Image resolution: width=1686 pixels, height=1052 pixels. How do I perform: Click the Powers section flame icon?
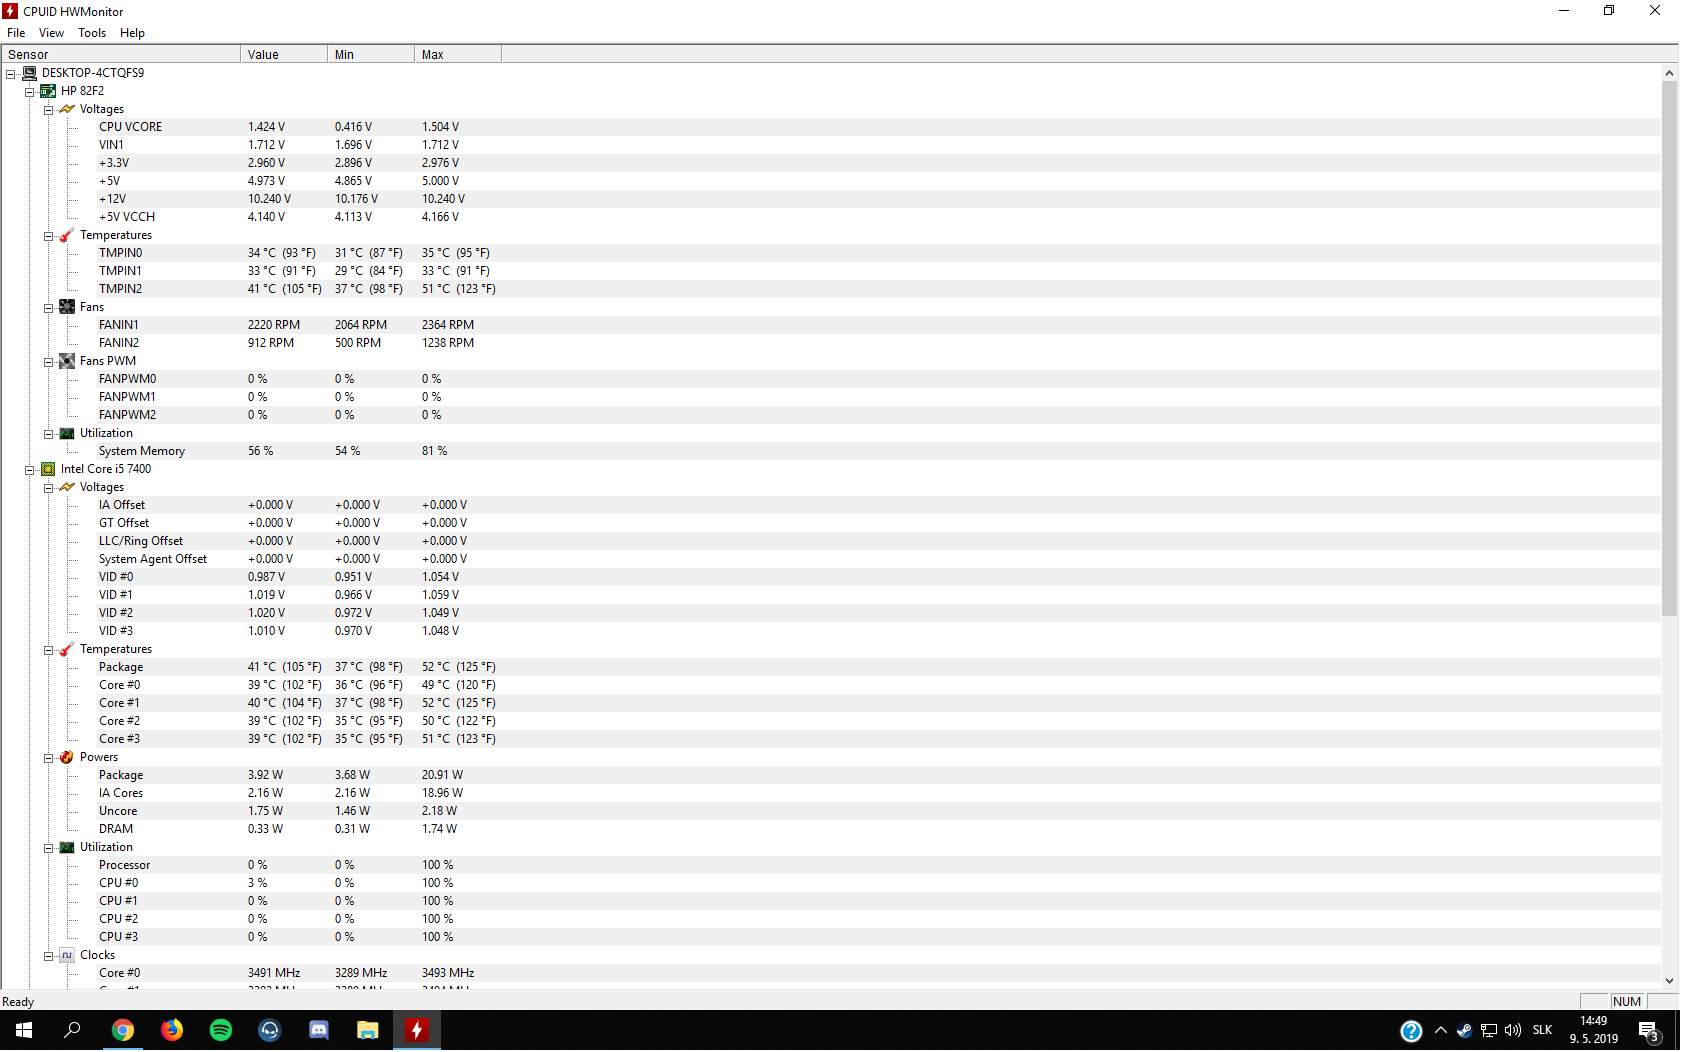tap(67, 757)
